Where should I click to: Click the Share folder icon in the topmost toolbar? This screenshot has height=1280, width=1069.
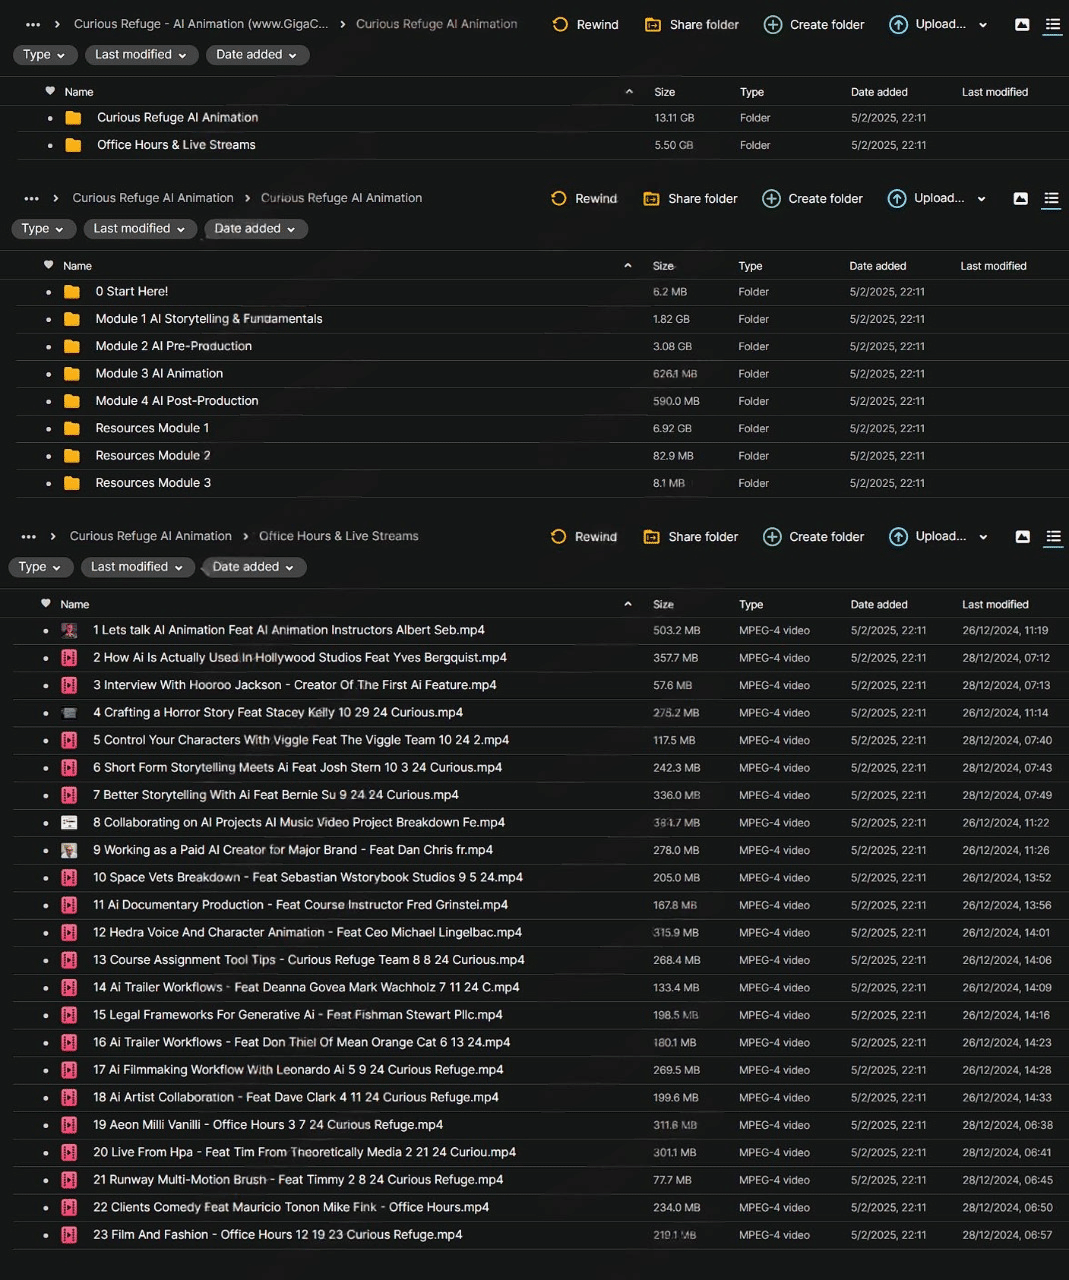[653, 25]
